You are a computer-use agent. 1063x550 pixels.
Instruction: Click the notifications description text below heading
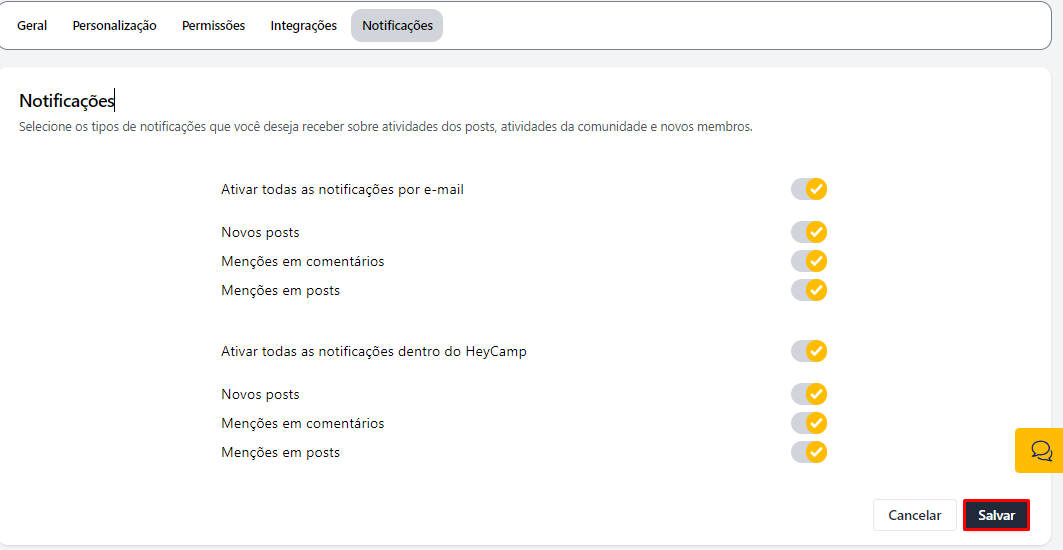(x=385, y=127)
